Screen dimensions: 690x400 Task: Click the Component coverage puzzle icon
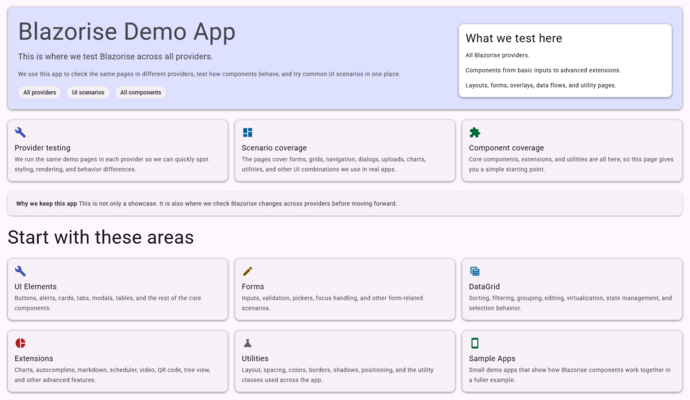coord(474,132)
